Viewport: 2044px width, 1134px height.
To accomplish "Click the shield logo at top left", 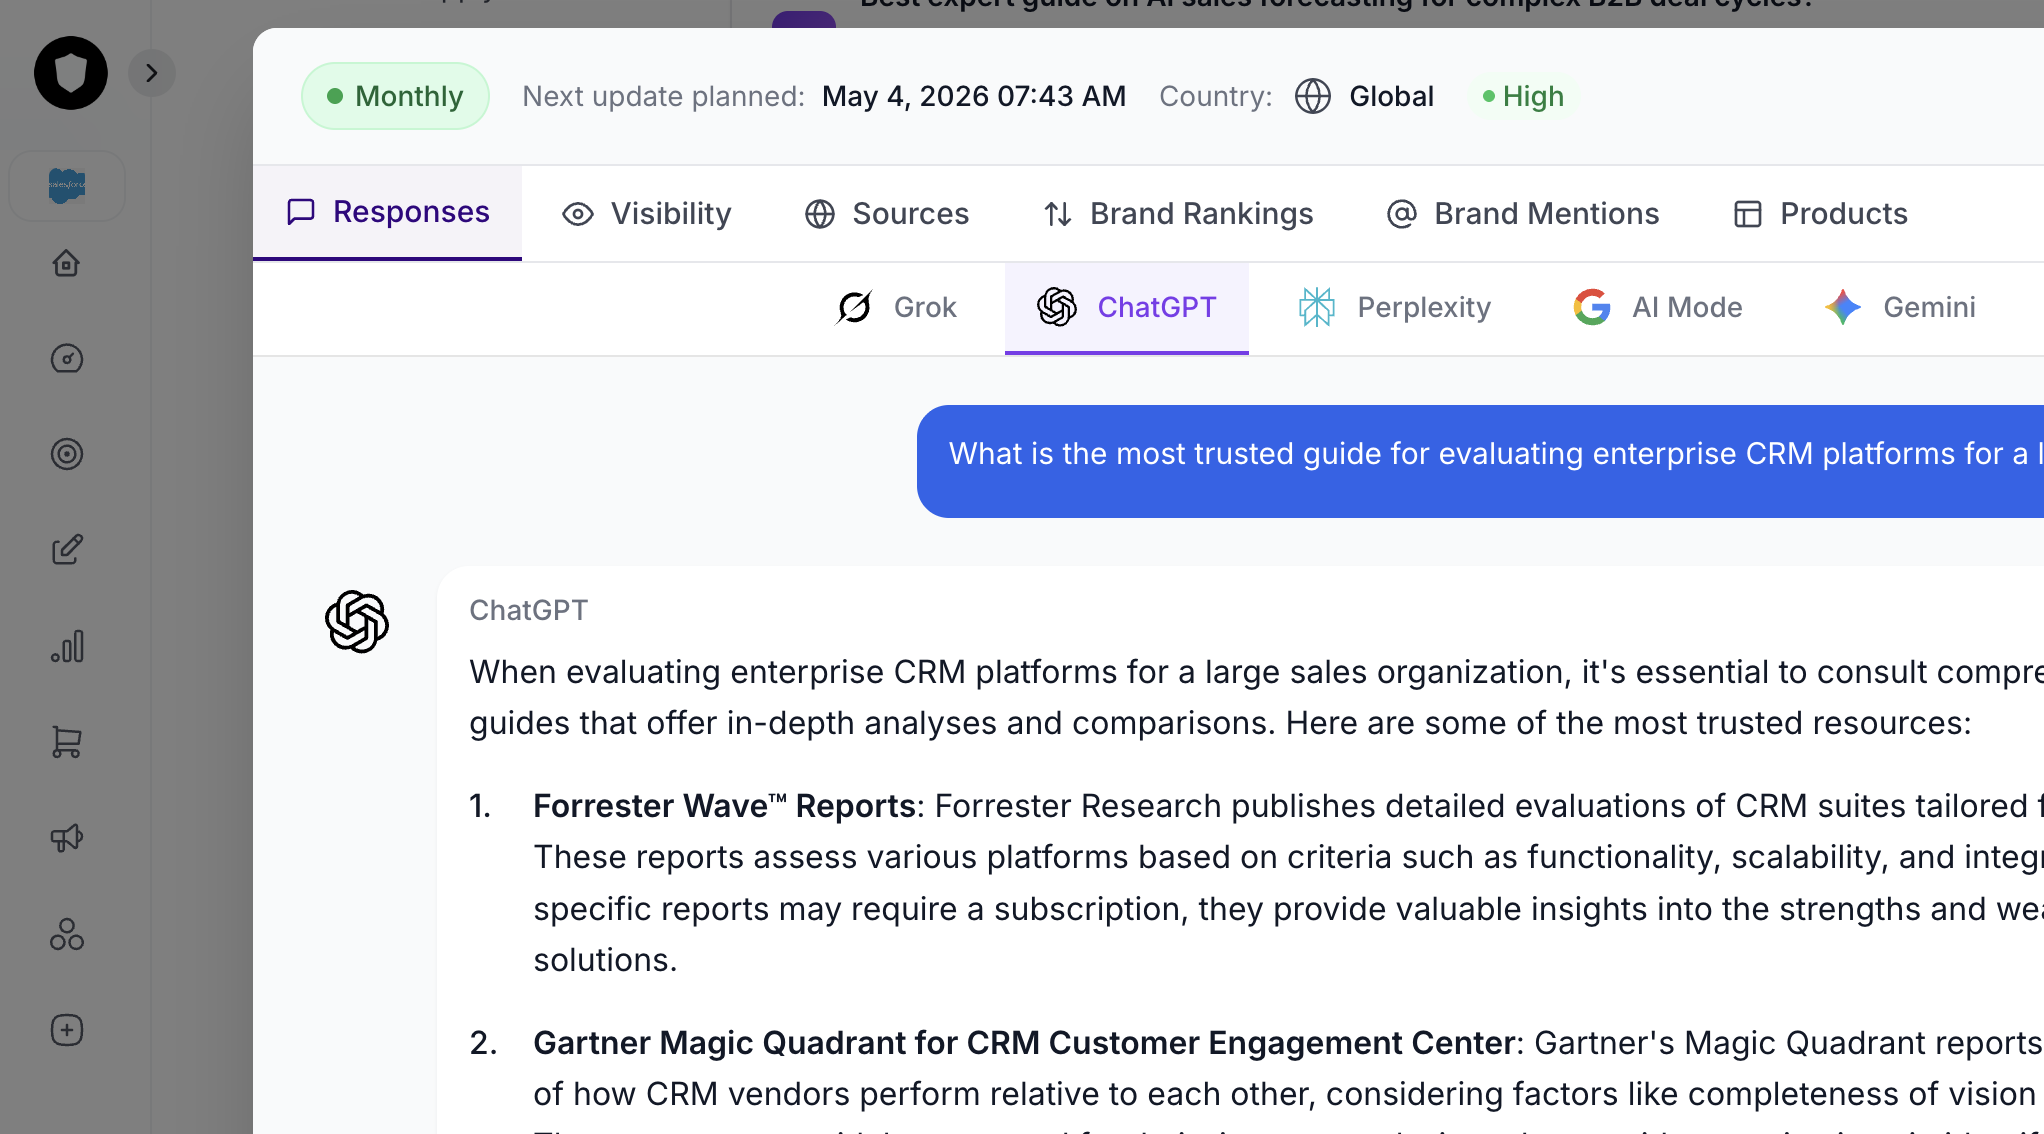I will (x=71, y=73).
